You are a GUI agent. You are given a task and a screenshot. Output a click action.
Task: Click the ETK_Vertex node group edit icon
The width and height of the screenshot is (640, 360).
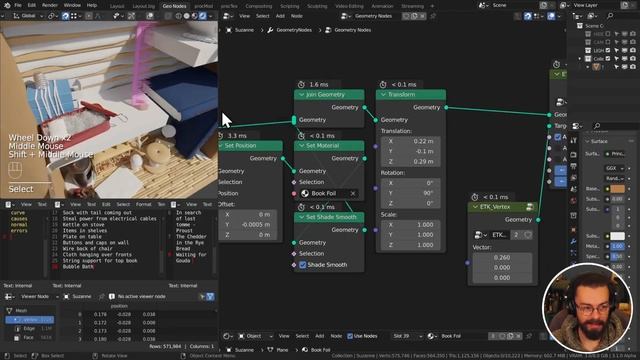(529, 207)
